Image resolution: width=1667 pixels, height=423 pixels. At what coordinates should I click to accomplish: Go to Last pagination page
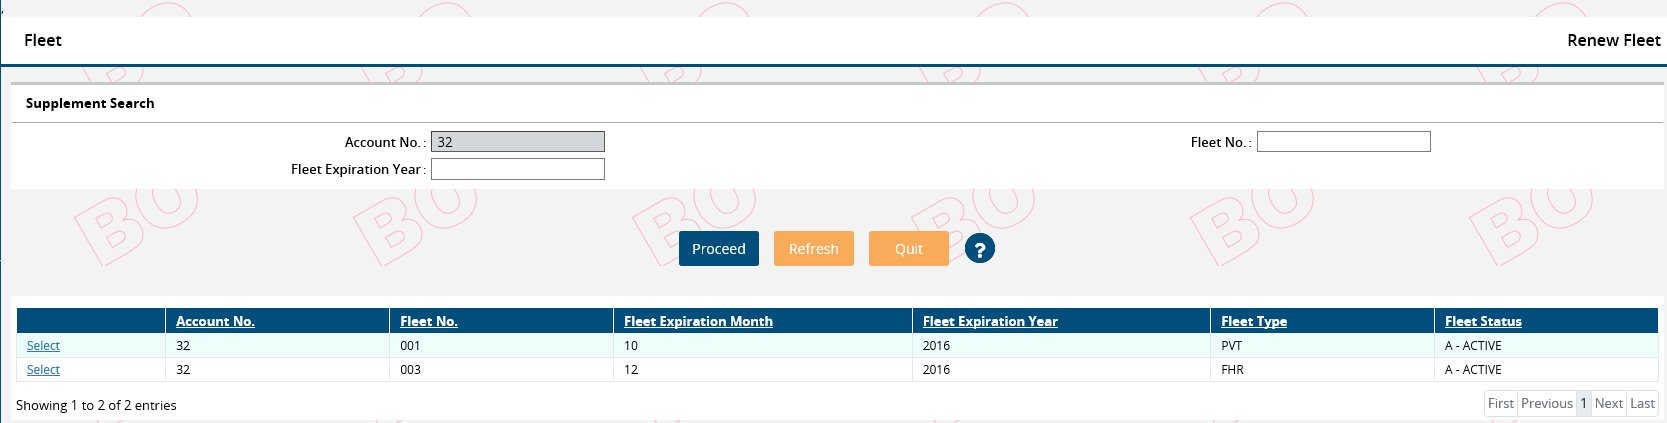coord(1643,403)
